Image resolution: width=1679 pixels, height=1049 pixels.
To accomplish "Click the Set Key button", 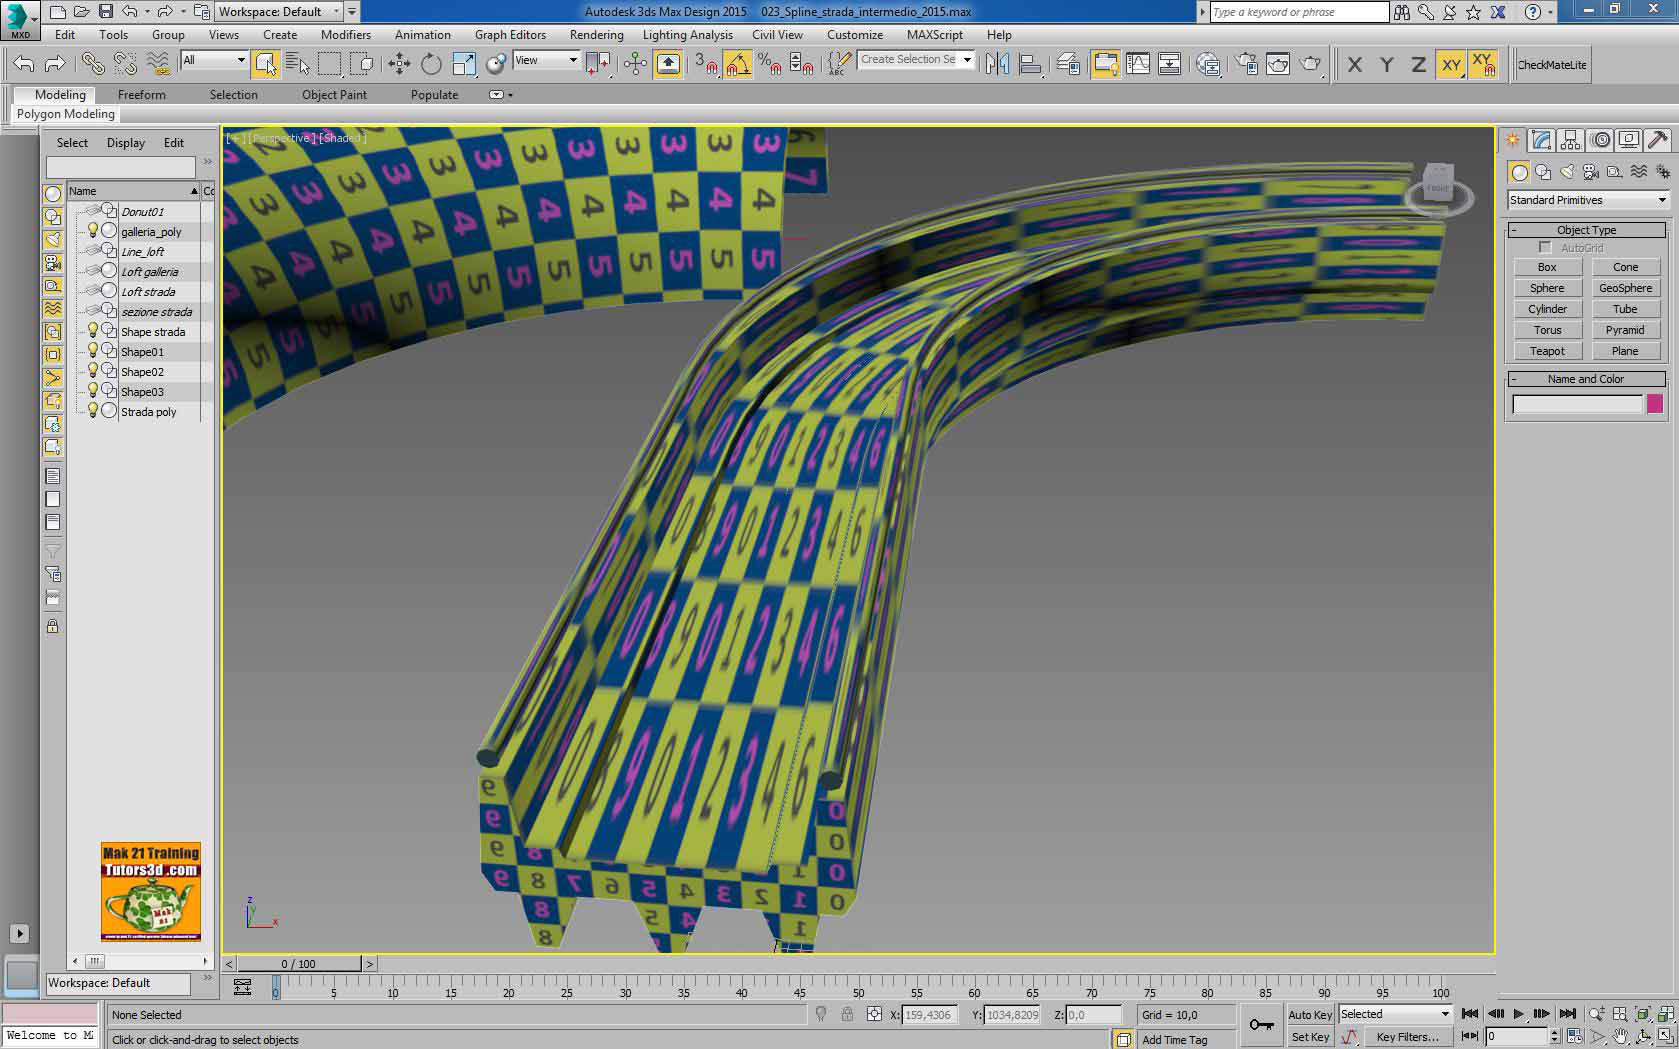I will coord(1310,1037).
